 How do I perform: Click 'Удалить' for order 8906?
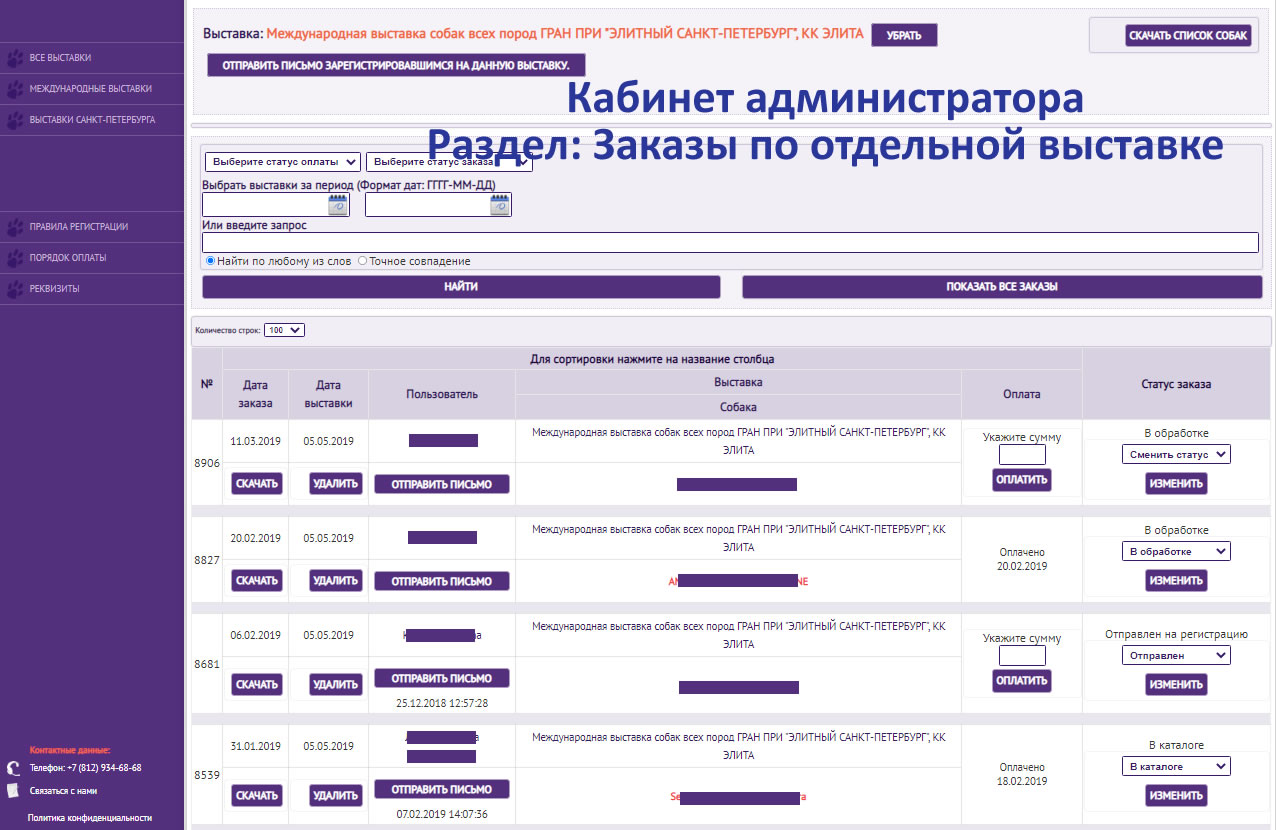335,484
